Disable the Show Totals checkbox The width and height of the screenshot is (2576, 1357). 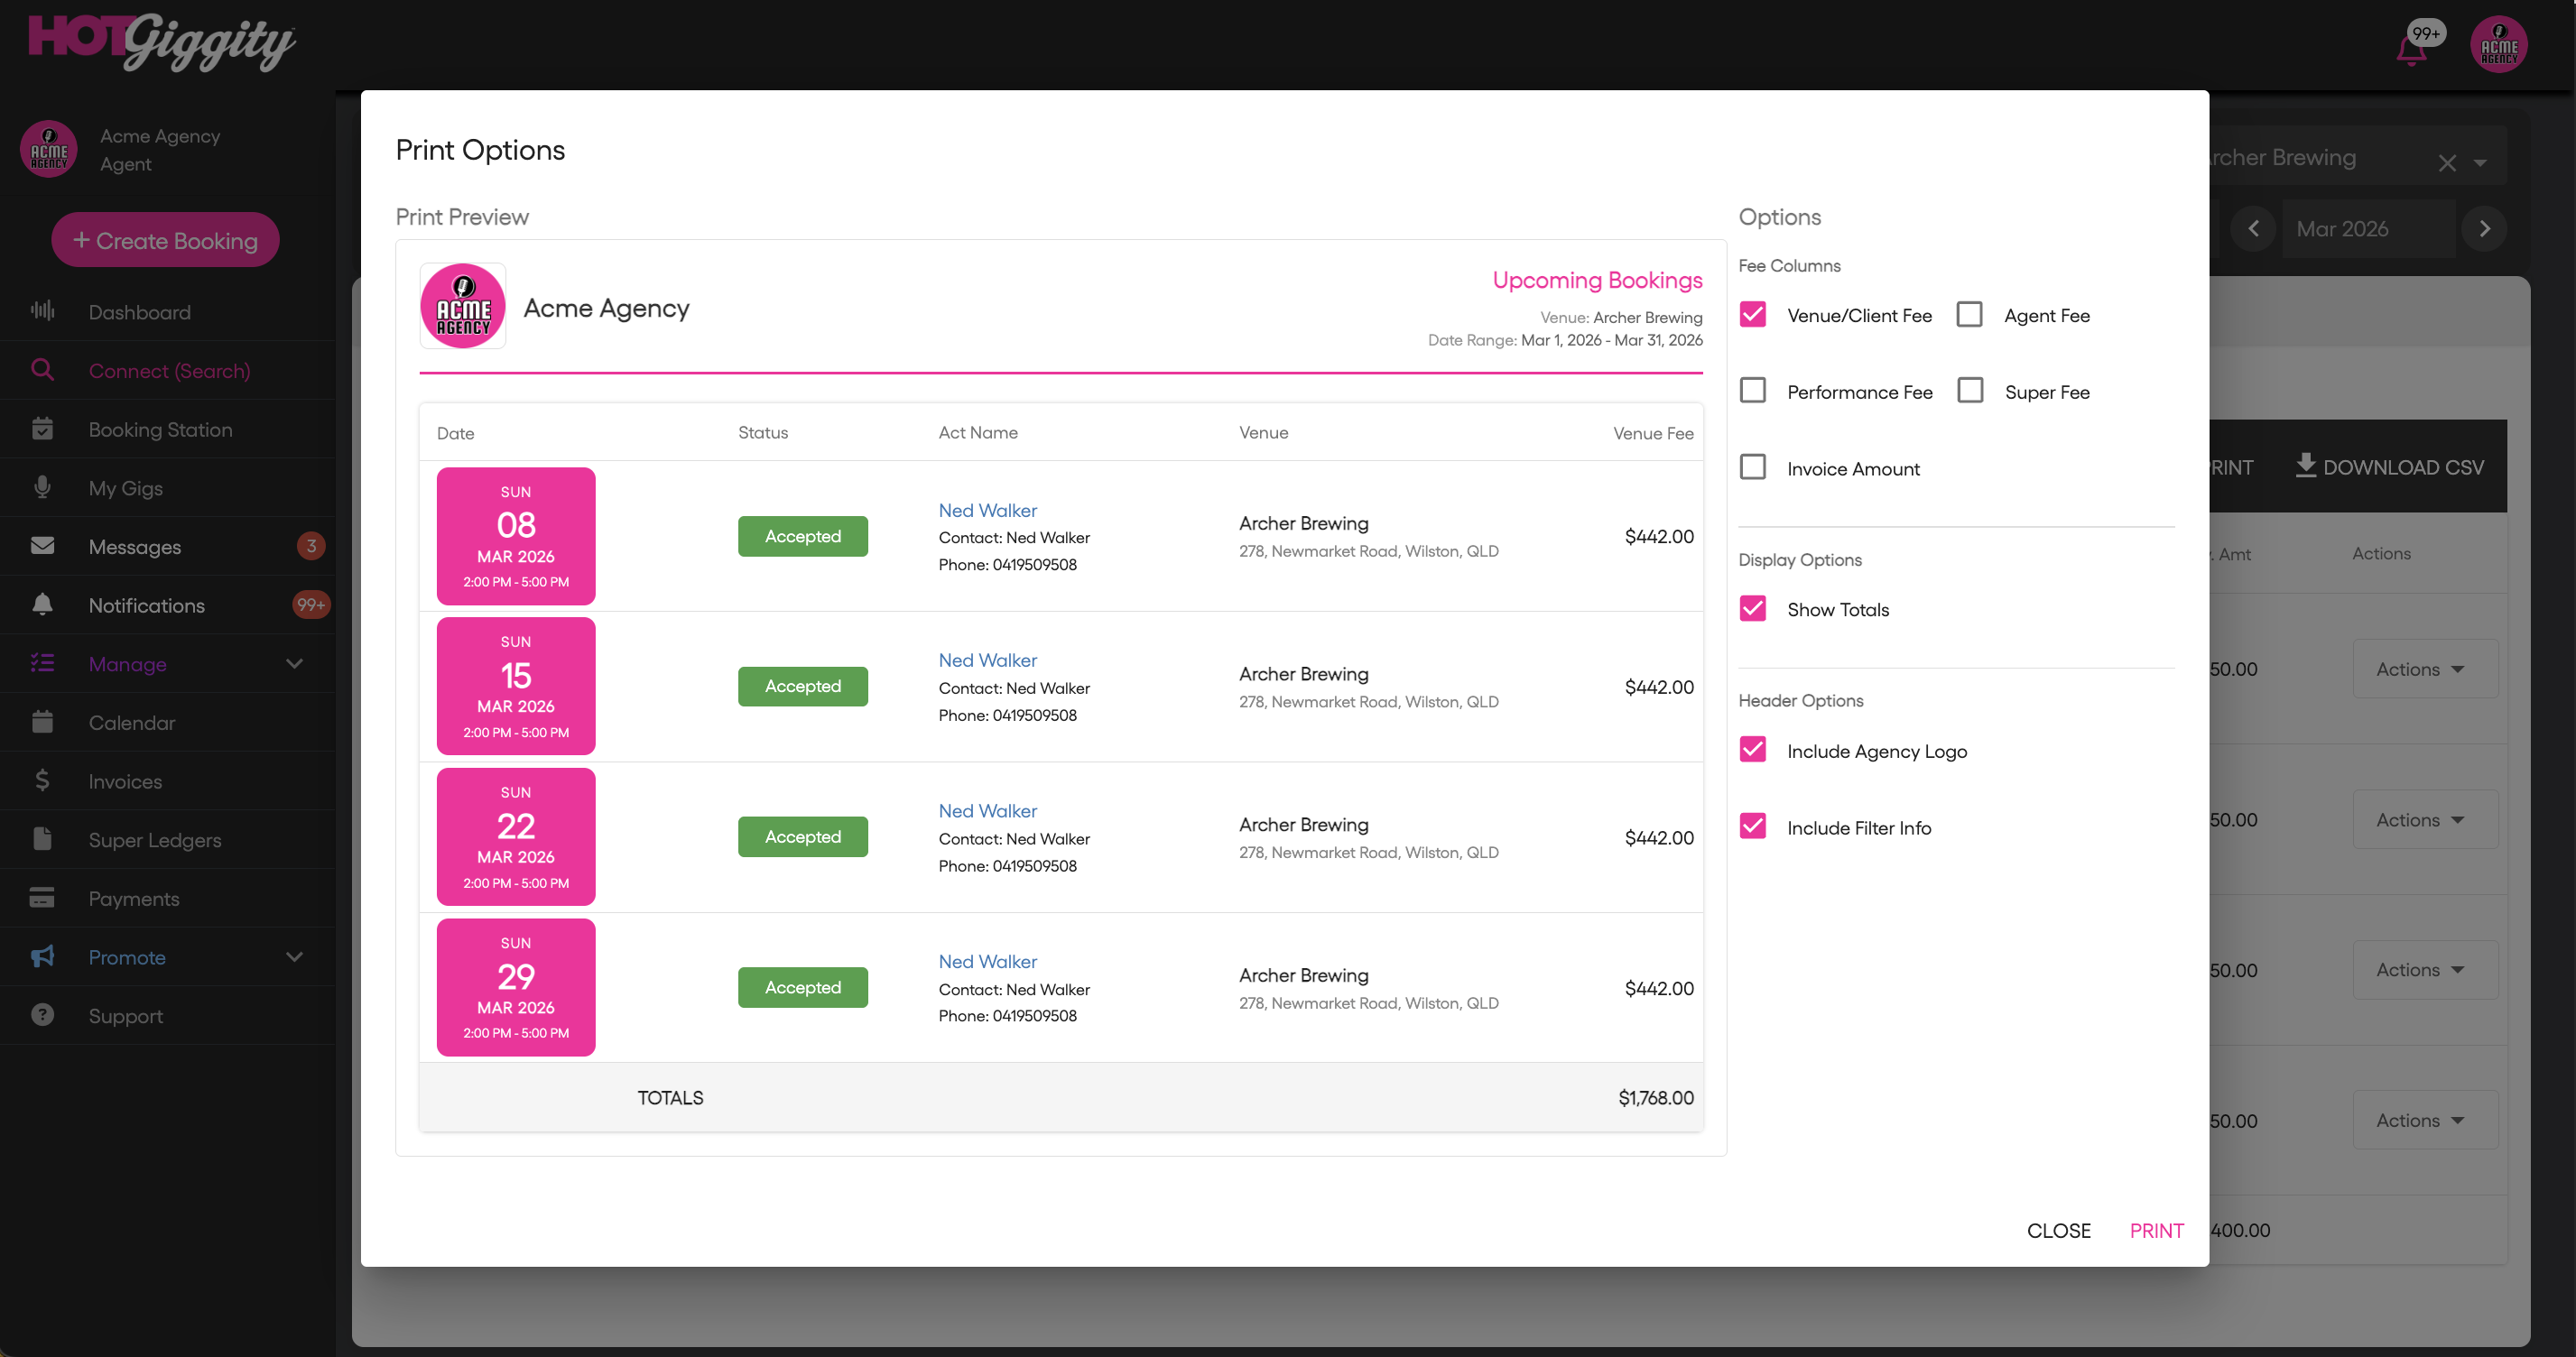[x=1753, y=609]
